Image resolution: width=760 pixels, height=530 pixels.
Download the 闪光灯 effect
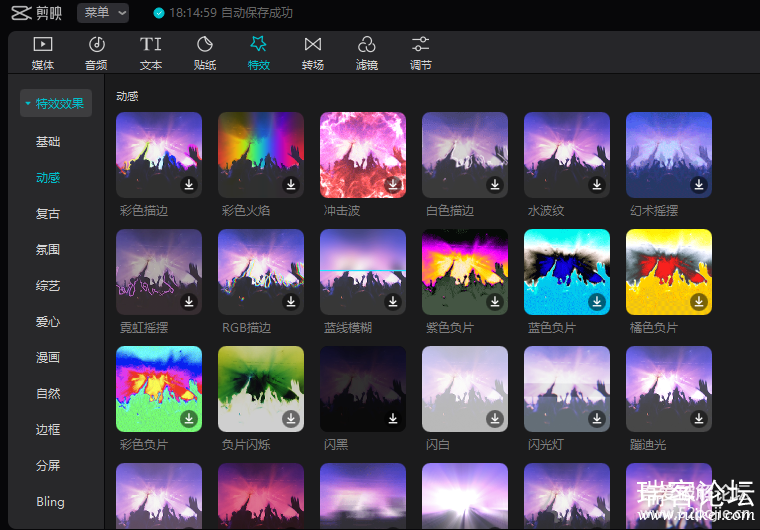point(597,418)
